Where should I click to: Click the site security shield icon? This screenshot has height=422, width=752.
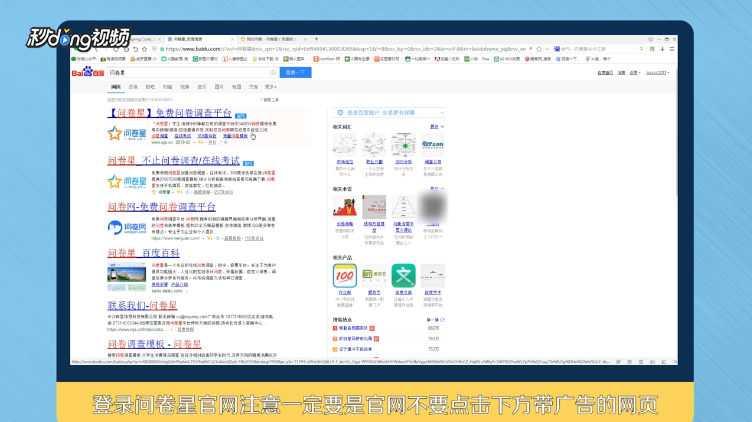[x=154, y=49]
